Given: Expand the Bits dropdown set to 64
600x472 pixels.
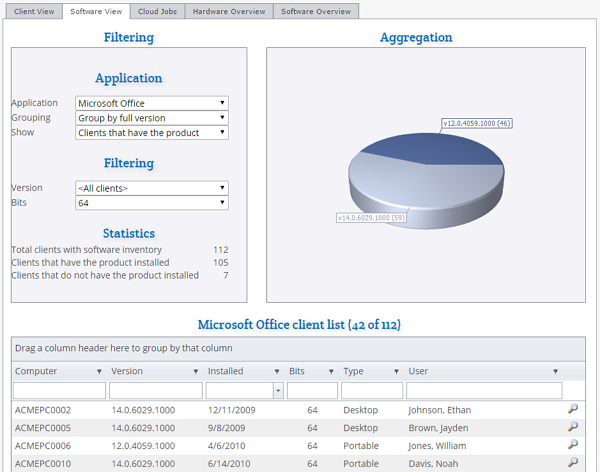Looking at the screenshot, I should (152, 203).
